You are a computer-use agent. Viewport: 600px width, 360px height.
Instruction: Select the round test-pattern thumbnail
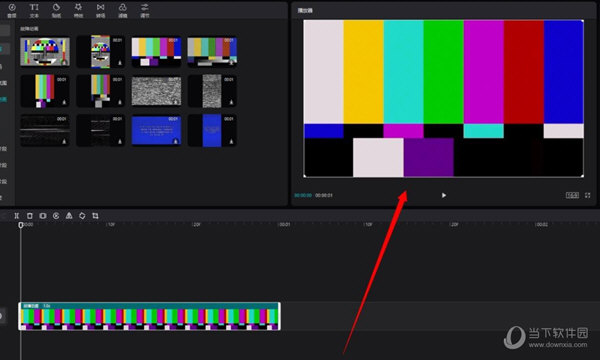pyautogui.click(x=45, y=52)
